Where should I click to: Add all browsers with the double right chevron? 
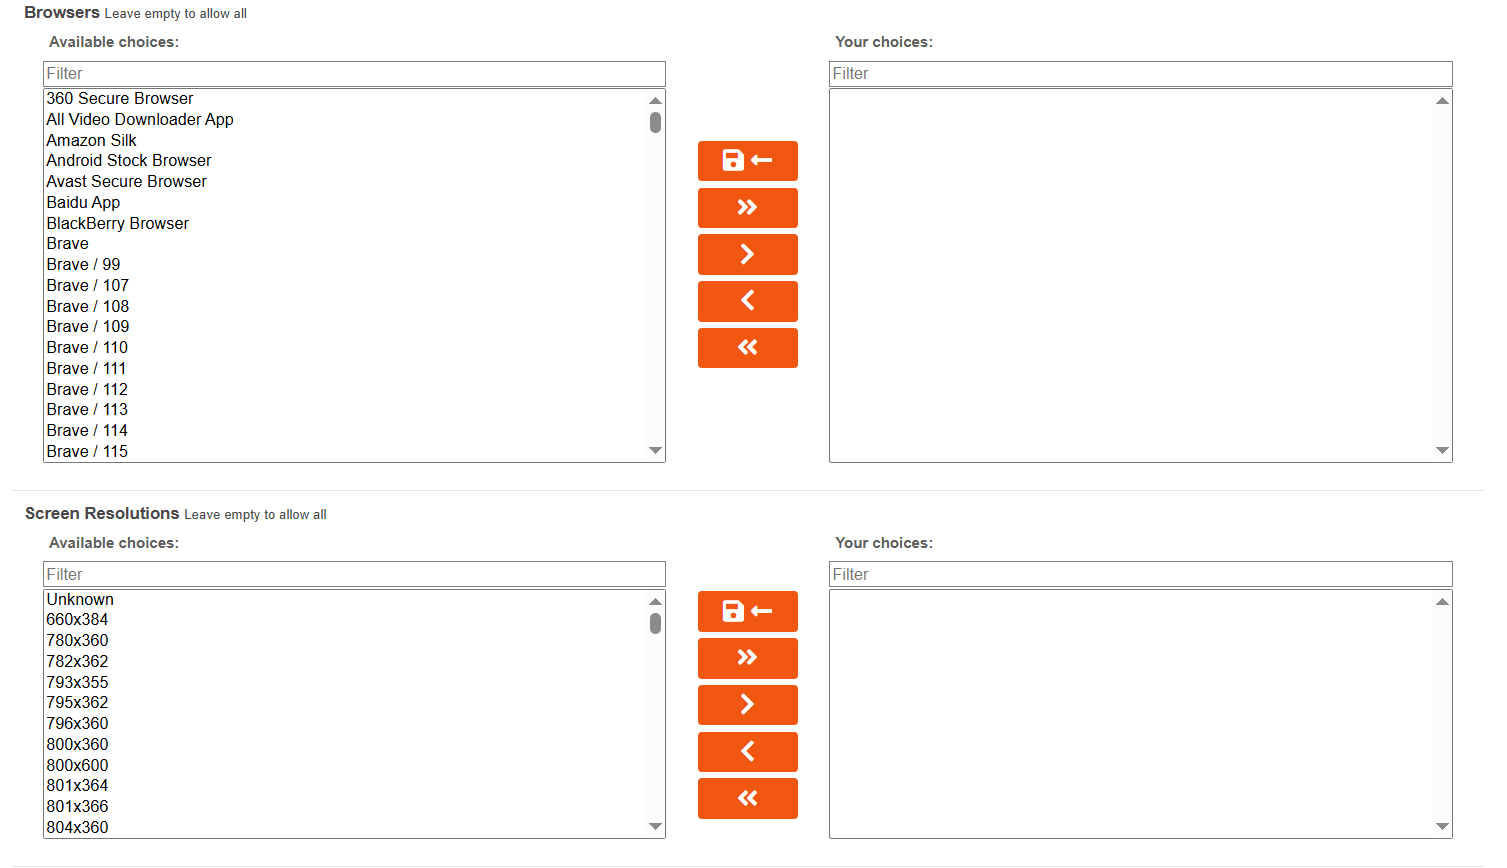click(747, 208)
